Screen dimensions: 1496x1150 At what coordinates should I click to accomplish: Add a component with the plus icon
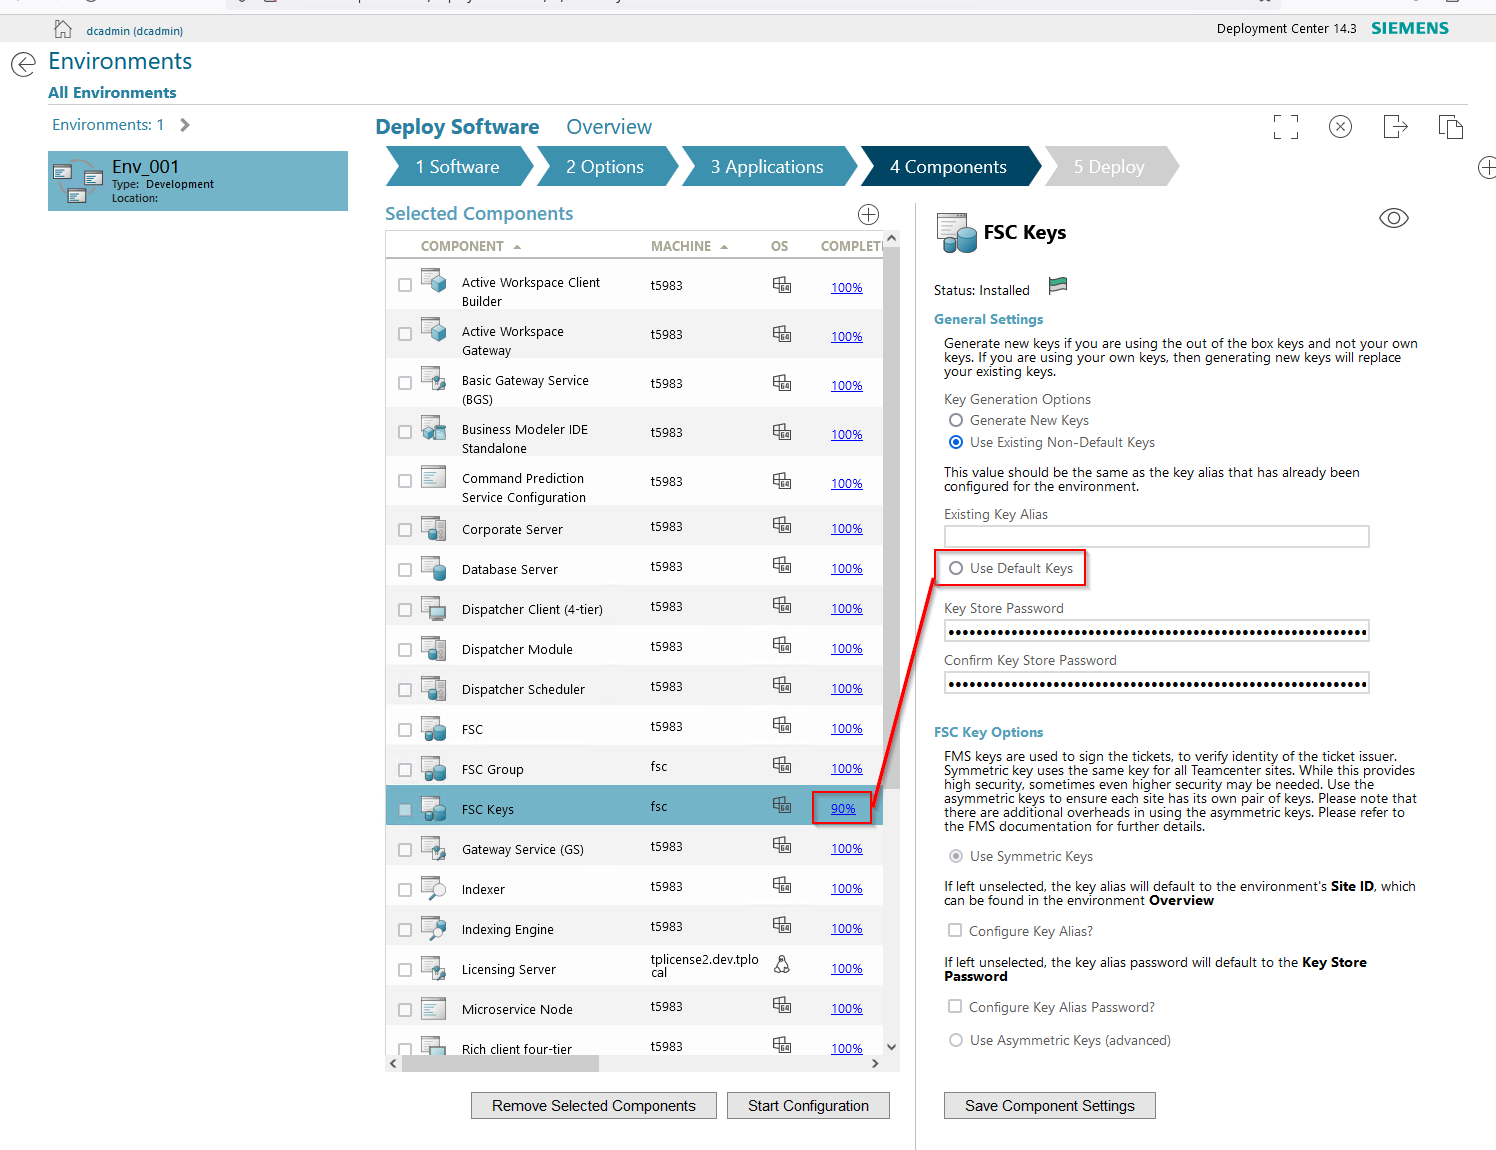(868, 214)
